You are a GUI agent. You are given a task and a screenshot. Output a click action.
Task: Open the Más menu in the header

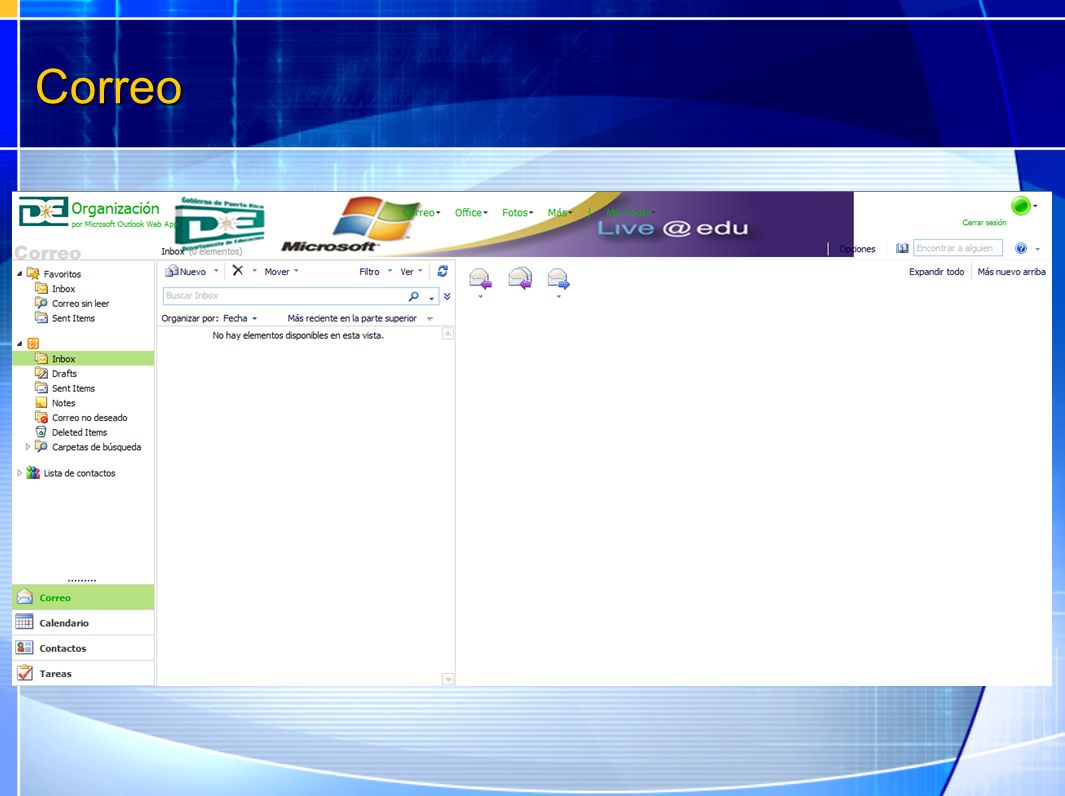click(560, 213)
